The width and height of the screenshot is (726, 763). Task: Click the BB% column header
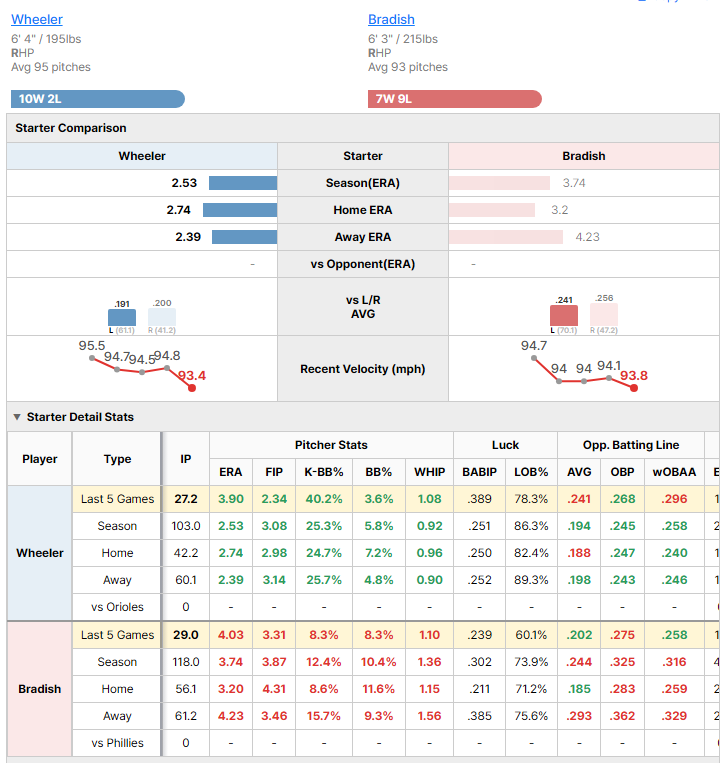tap(379, 472)
